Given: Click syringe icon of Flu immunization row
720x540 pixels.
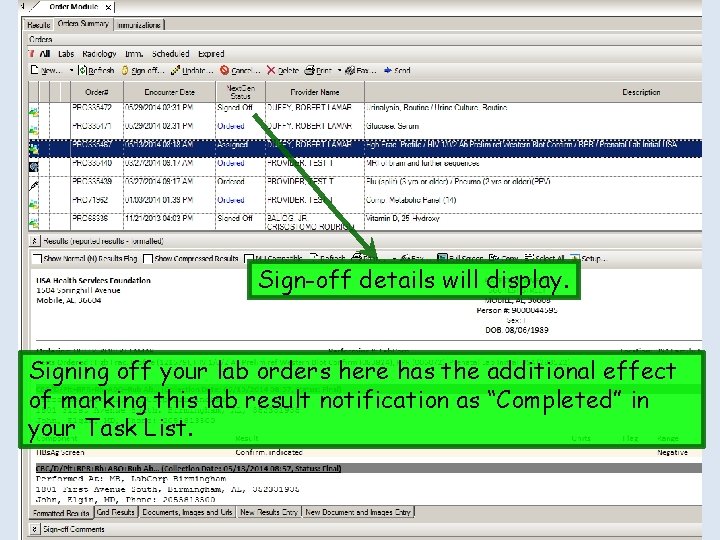Looking at the screenshot, I should point(34,186).
